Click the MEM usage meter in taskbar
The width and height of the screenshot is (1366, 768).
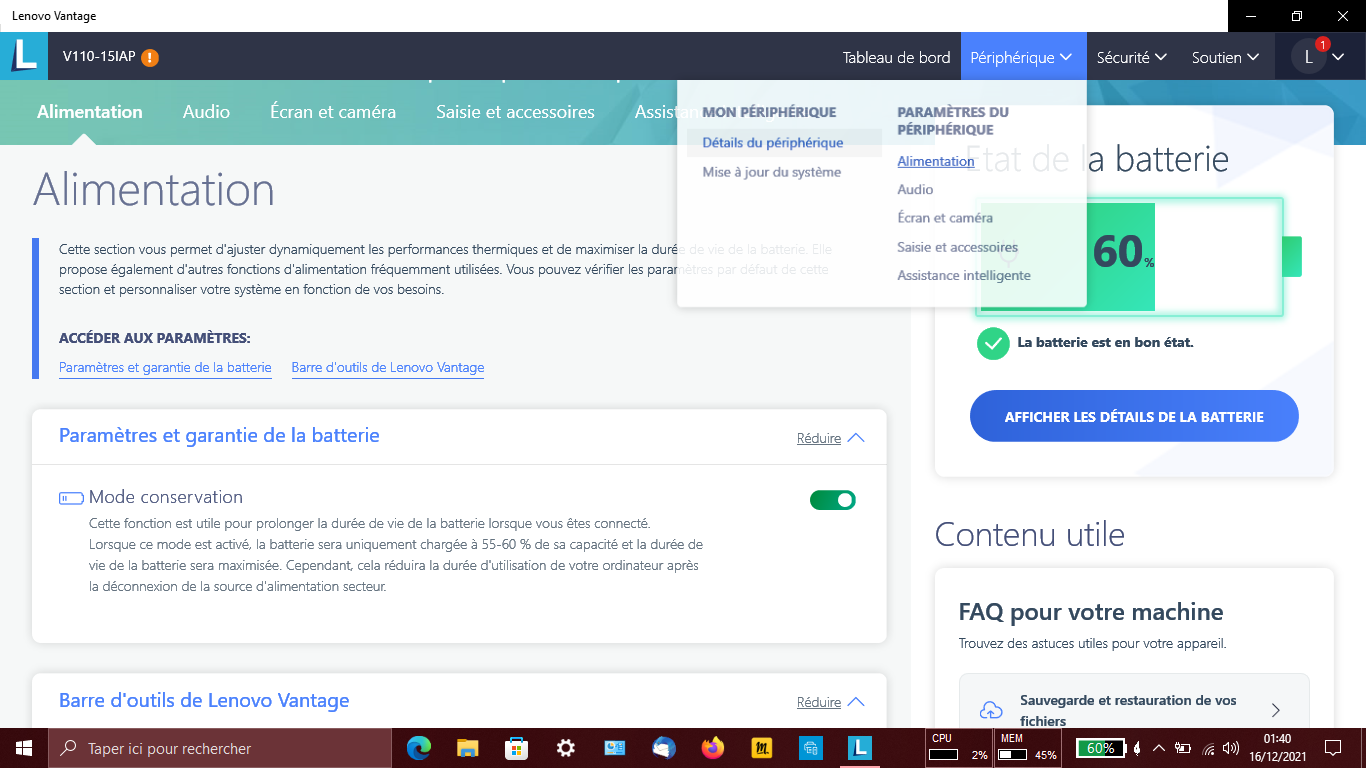[x=1028, y=748]
